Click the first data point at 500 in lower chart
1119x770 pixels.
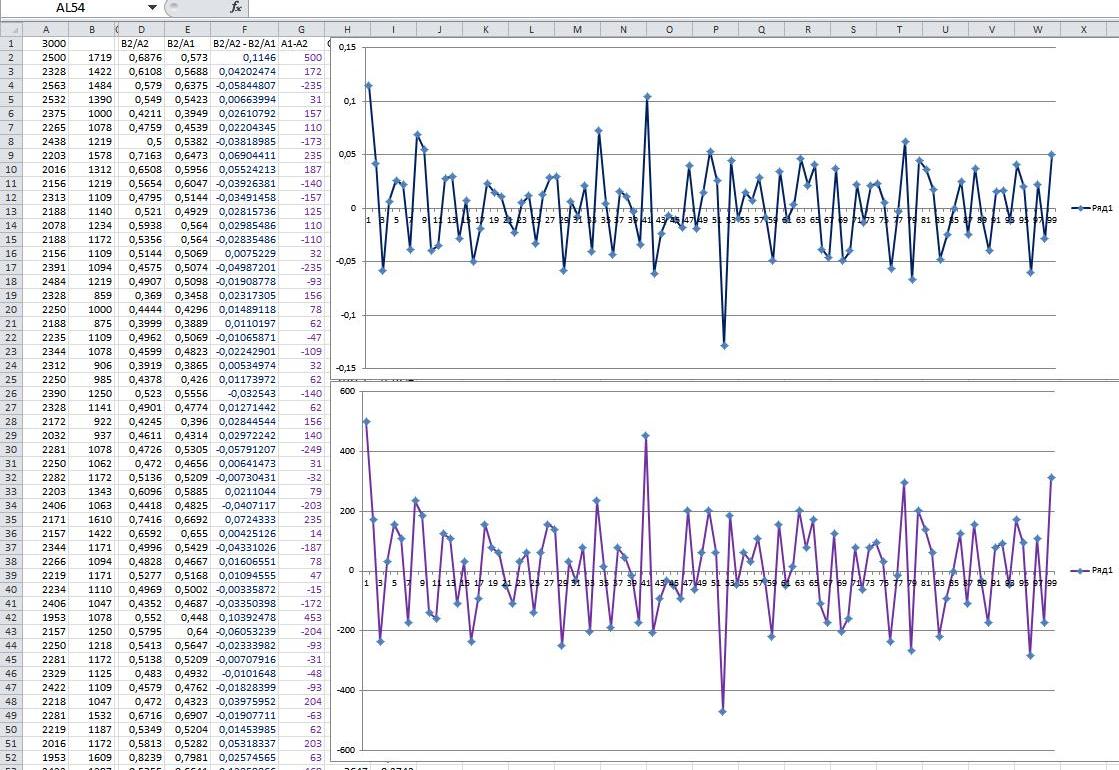tap(366, 422)
